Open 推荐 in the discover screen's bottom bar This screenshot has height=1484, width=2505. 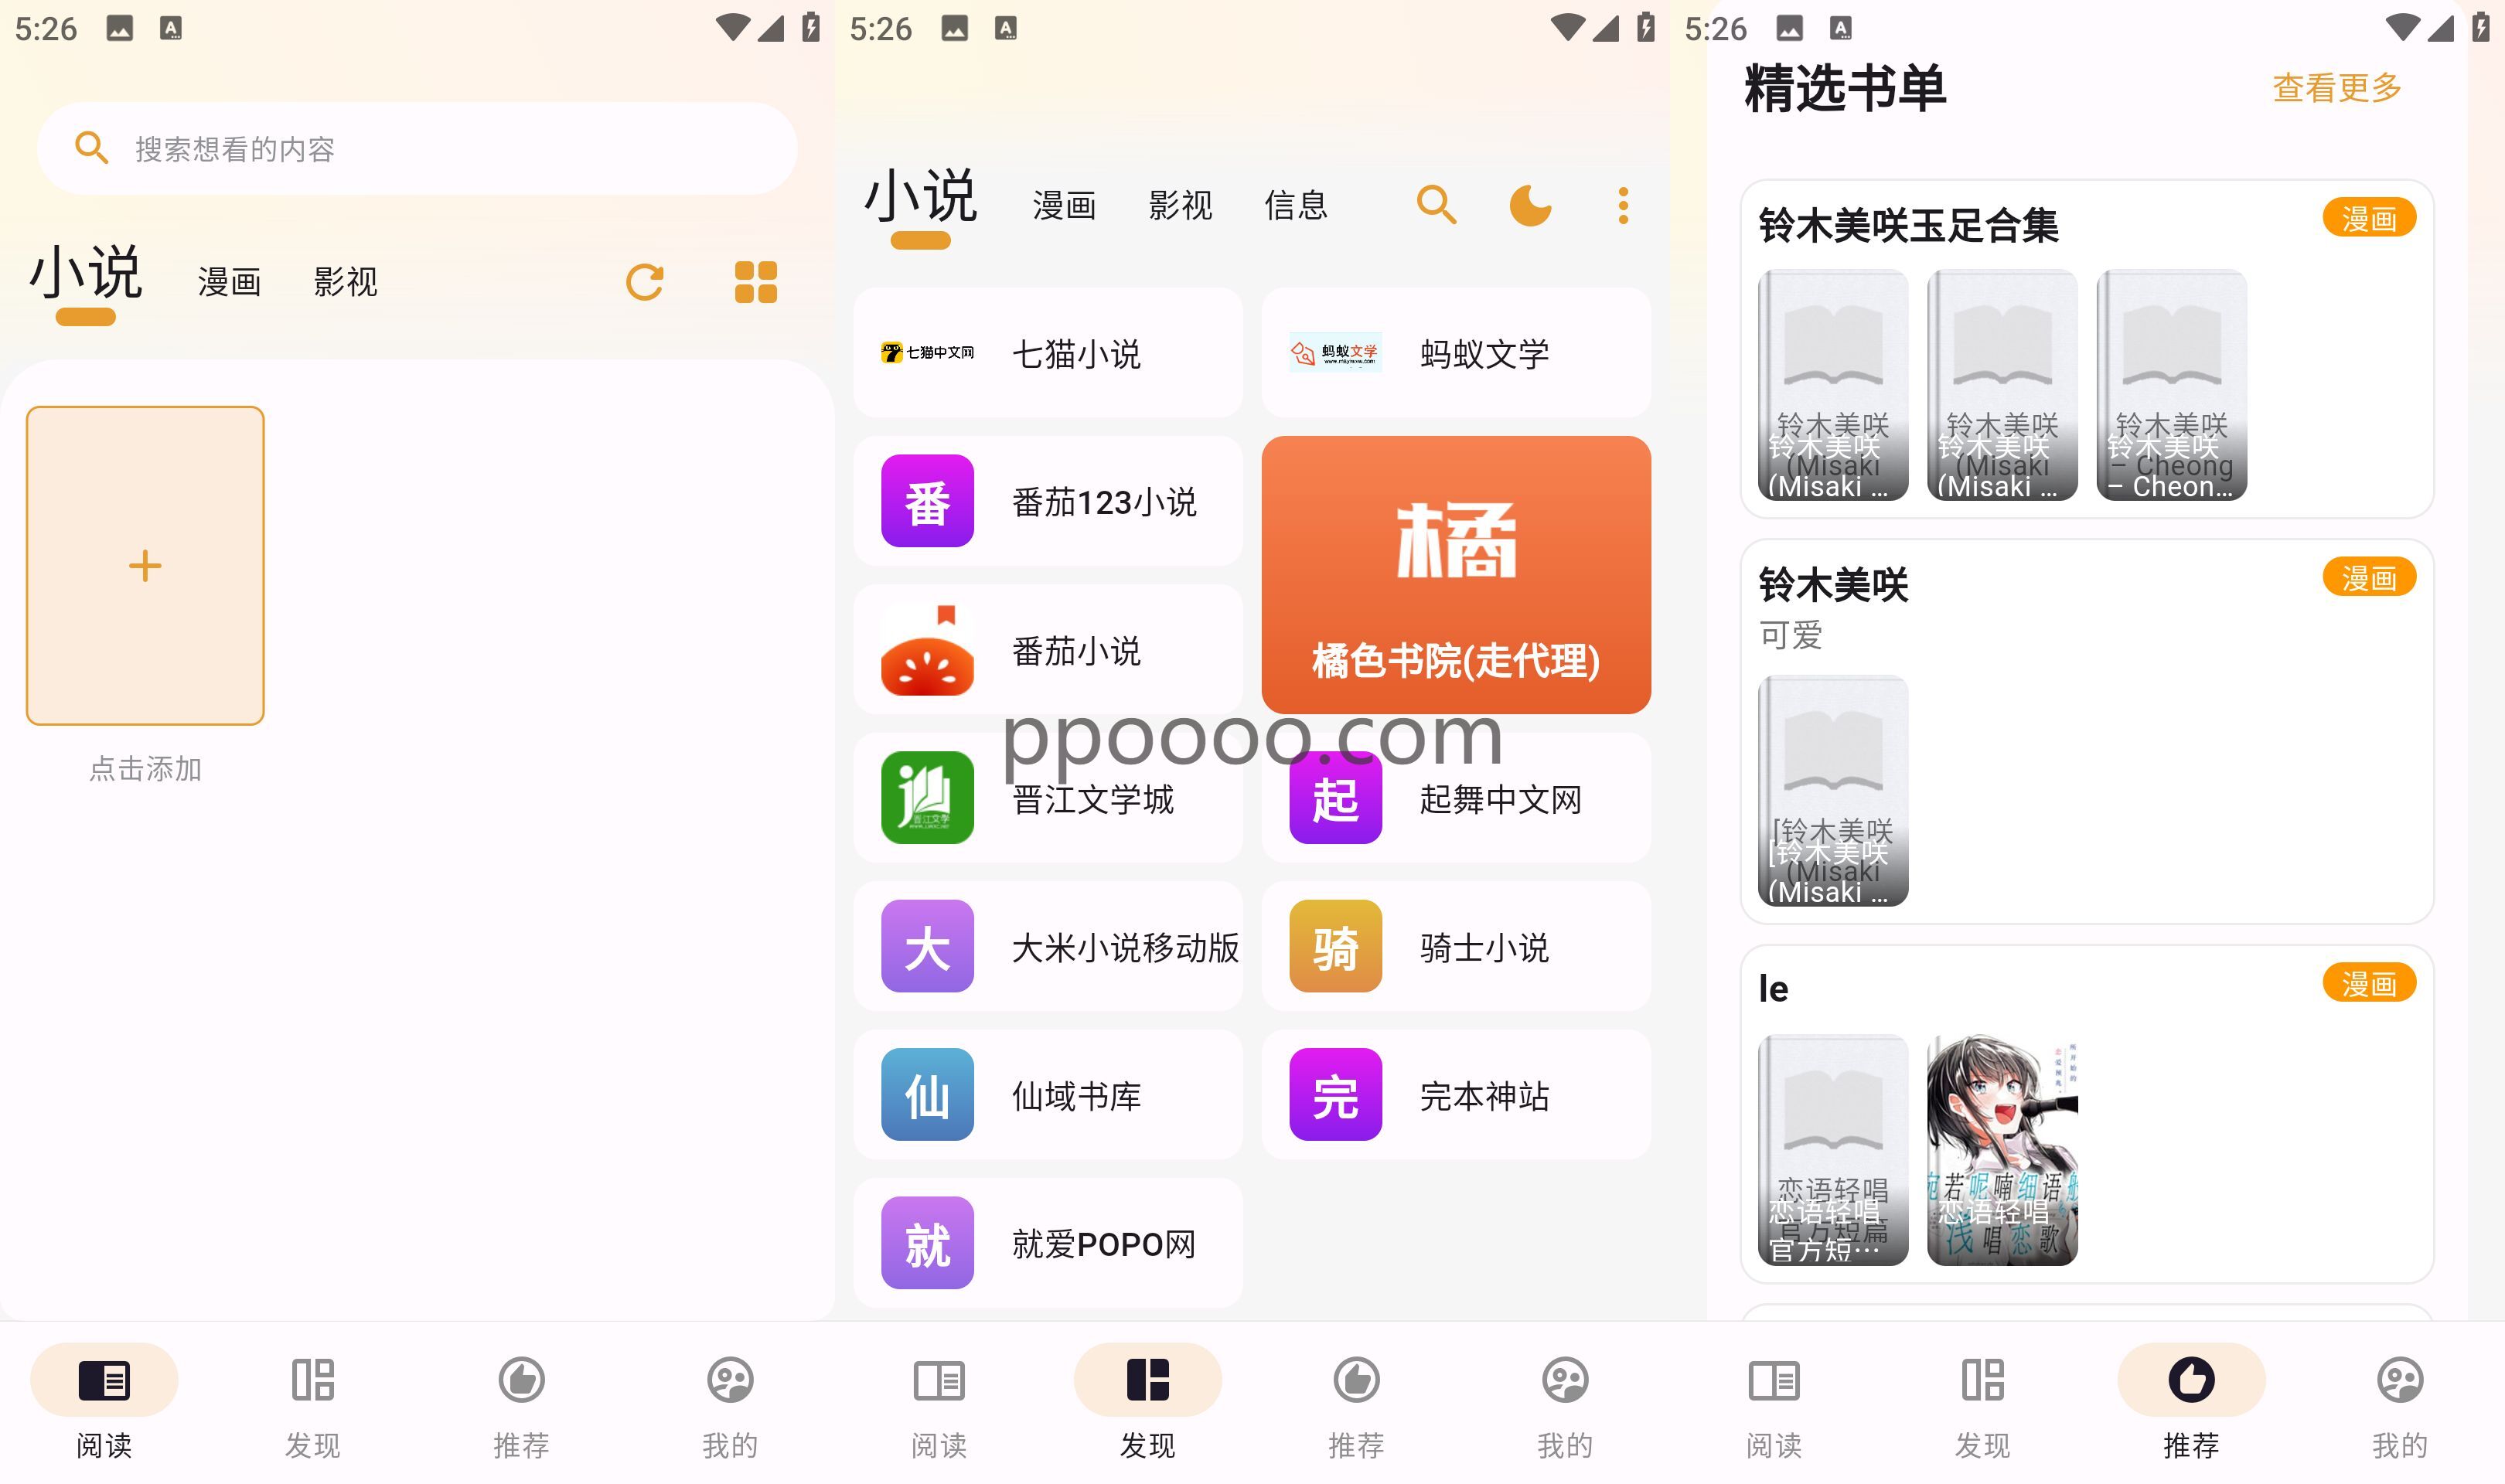click(1356, 1402)
